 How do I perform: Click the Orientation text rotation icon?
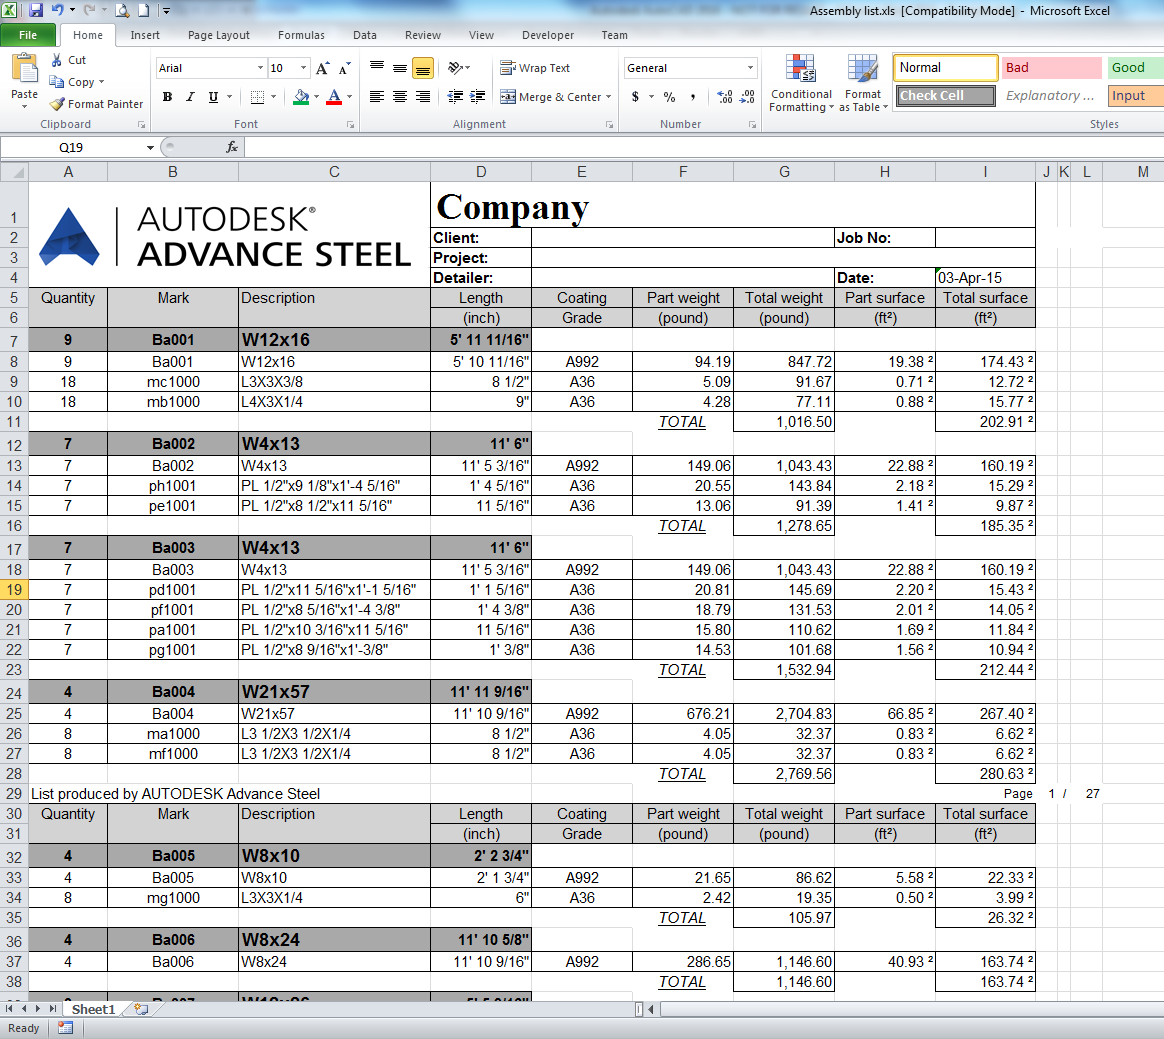click(x=456, y=68)
